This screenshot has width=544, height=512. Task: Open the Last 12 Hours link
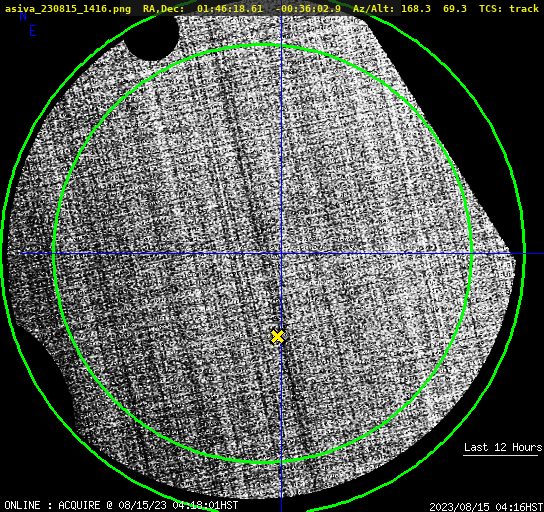point(503,447)
